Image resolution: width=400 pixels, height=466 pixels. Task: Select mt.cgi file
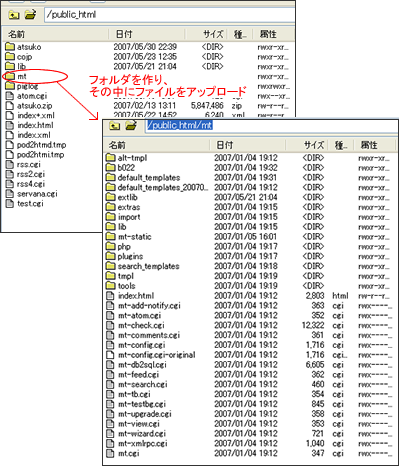point(123,453)
